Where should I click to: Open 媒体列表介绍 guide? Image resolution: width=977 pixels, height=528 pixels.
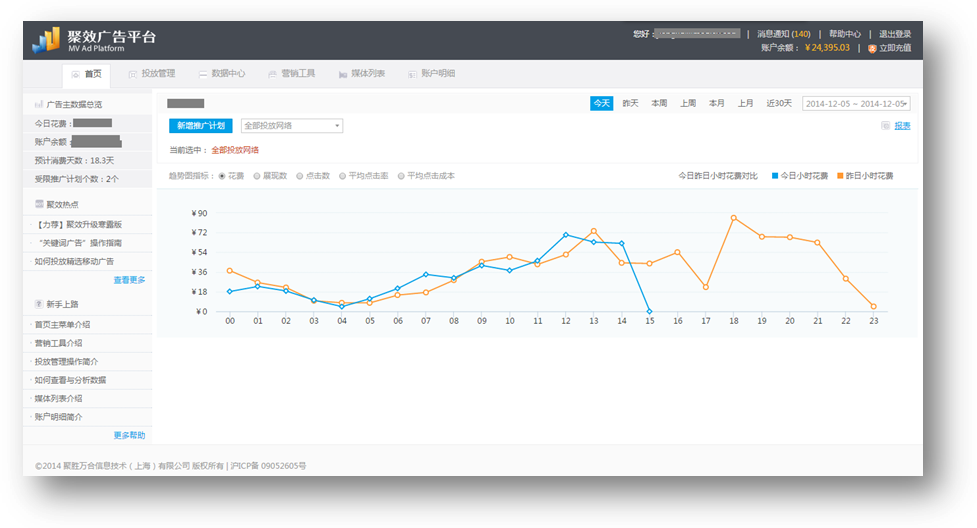[59, 398]
